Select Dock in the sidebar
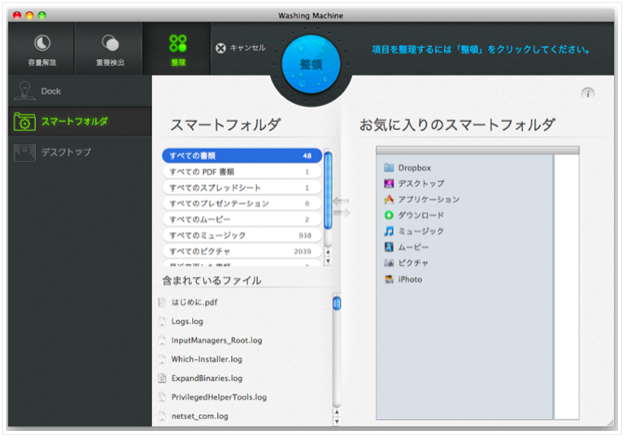Viewport: 626px width, 440px height. point(80,91)
